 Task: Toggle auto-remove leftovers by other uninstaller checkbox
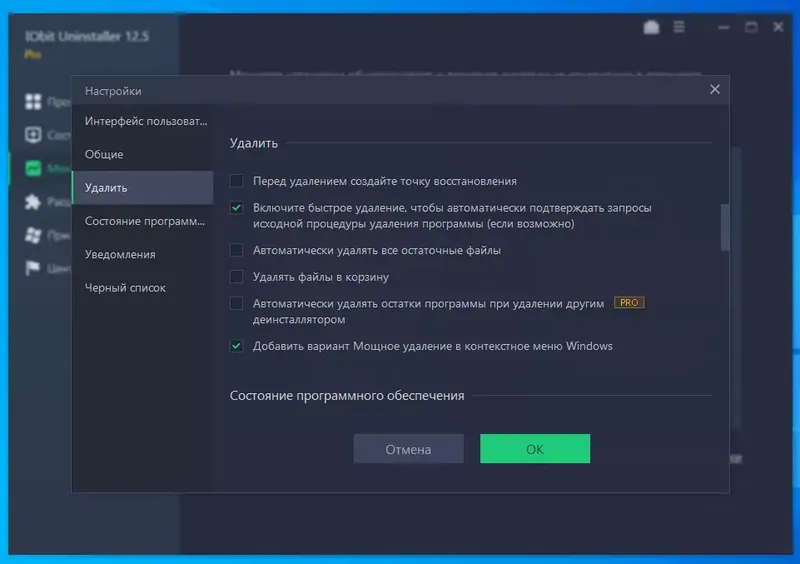[236, 303]
